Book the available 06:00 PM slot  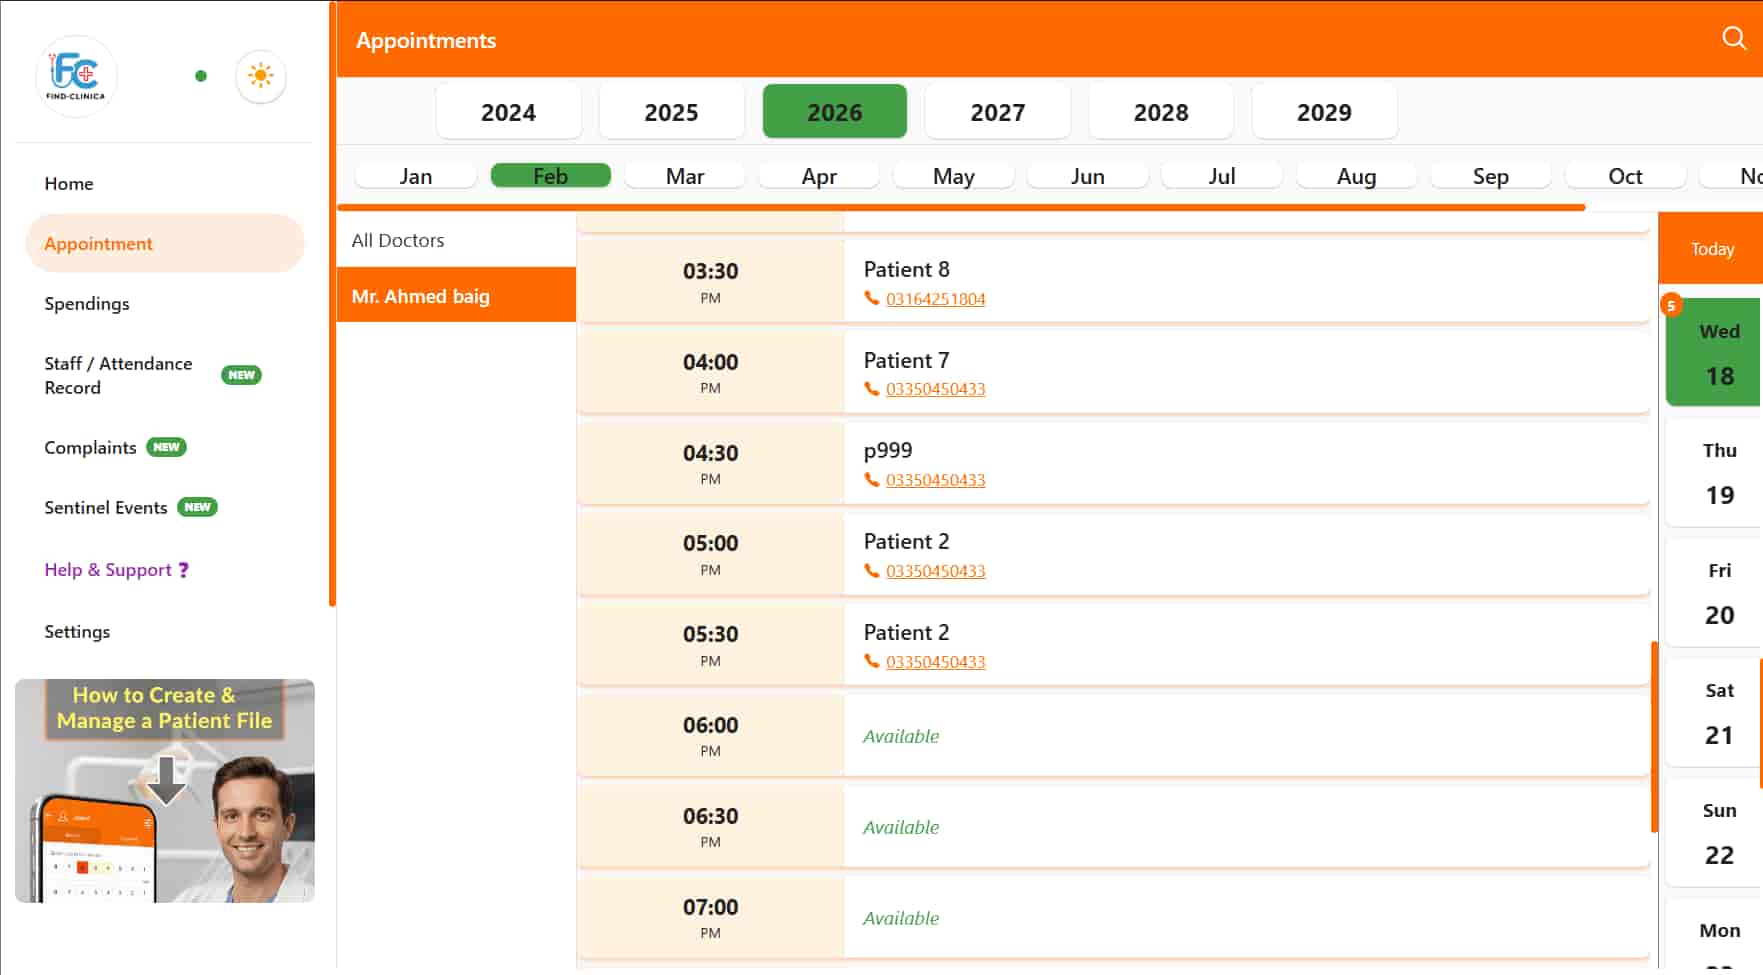tap(1245, 736)
